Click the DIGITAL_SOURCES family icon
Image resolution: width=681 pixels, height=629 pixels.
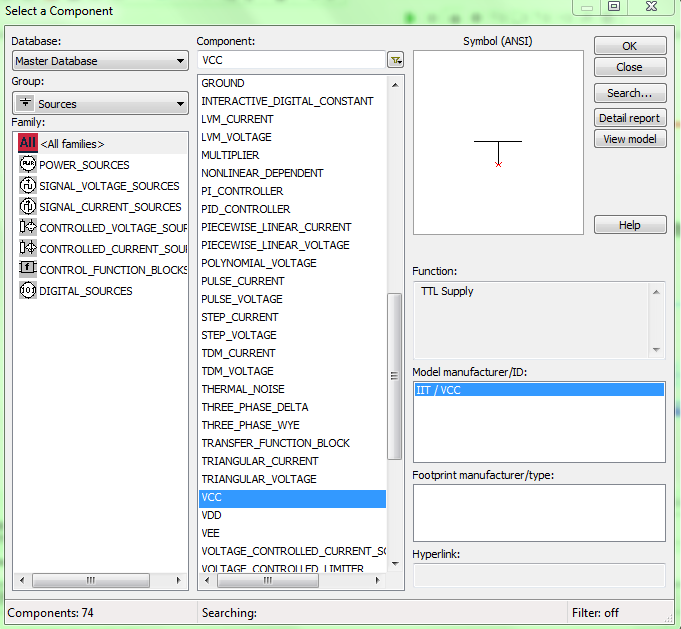click(28, 290)
